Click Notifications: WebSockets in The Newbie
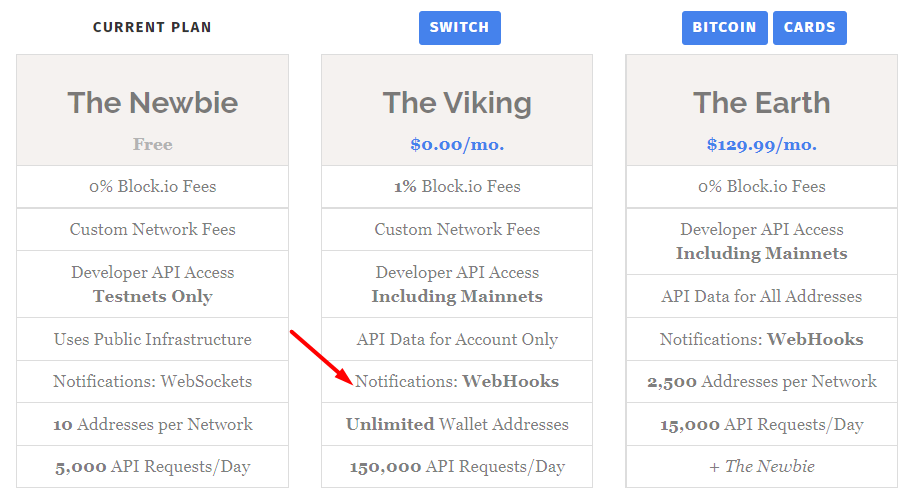This screenshot has height=504, width=921. click(153, 381)
